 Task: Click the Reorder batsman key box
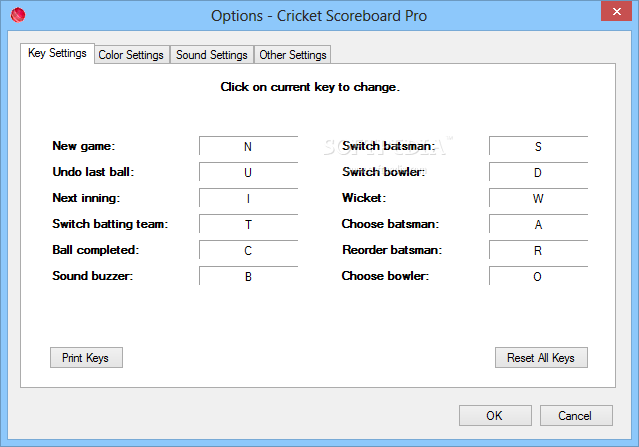pos(538,250)
